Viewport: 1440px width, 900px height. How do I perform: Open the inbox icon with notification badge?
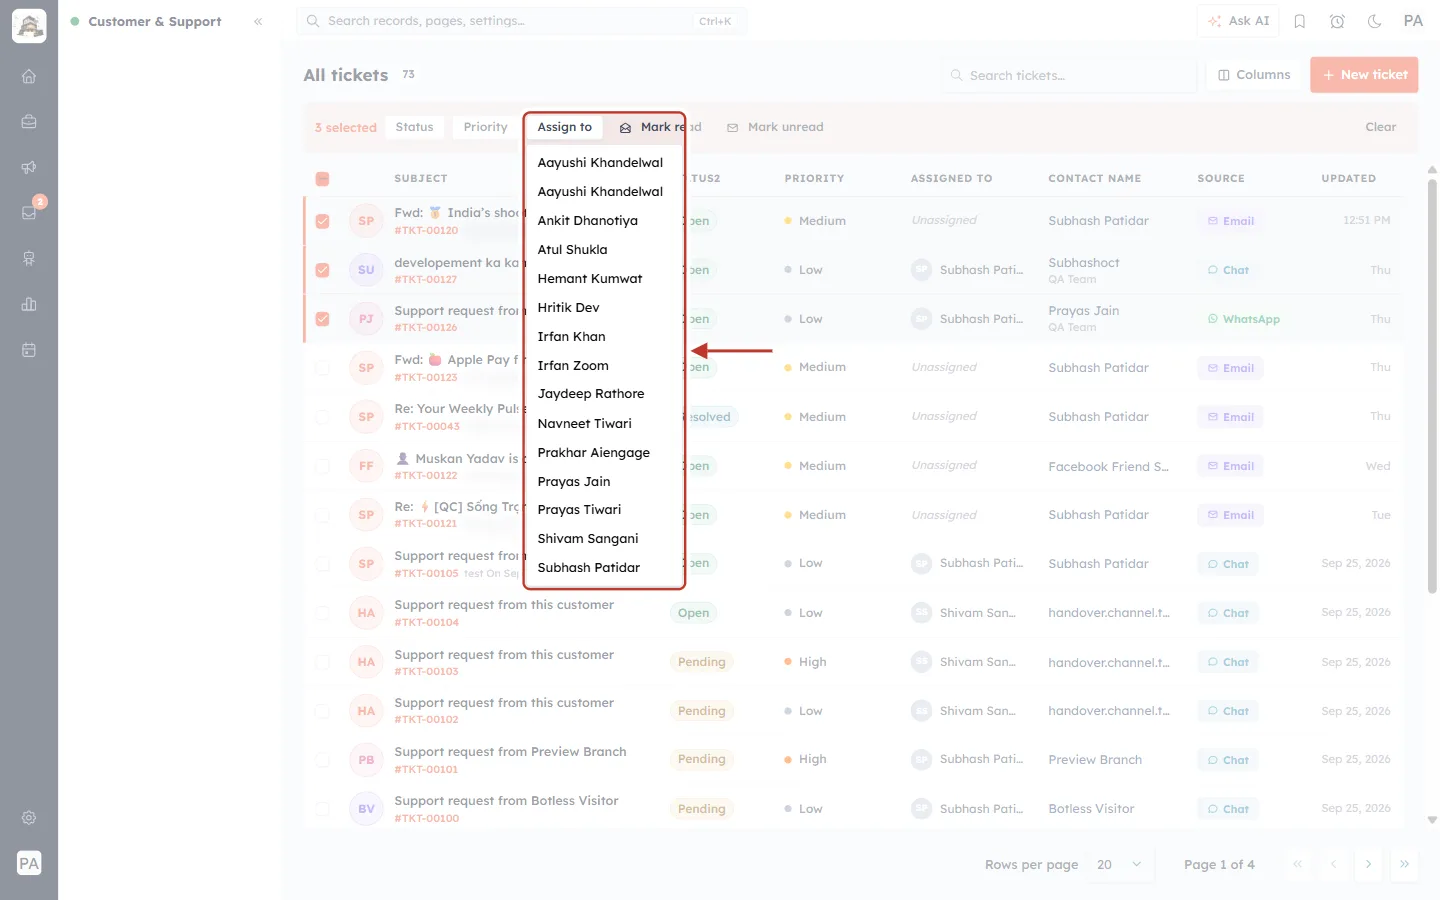pyautogui.click(x=29, y=213)
